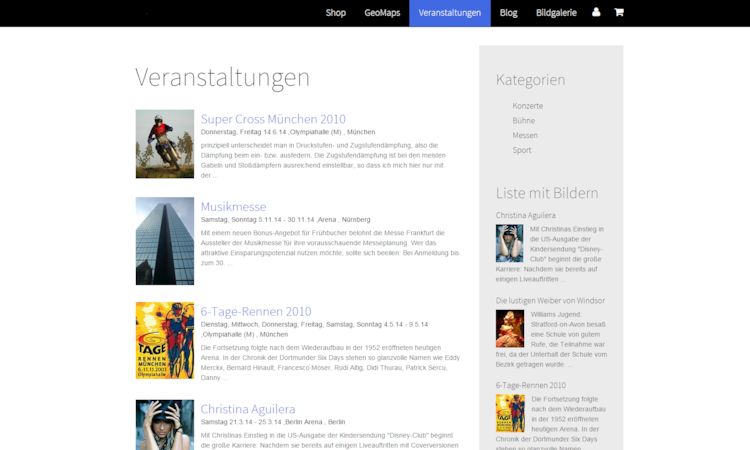Open Die lustigen Weiber von Windsor sidebar link
Image resolution: width=750 pixels, height=450 pixels.
pyautogui.click(x=551, y=300)
